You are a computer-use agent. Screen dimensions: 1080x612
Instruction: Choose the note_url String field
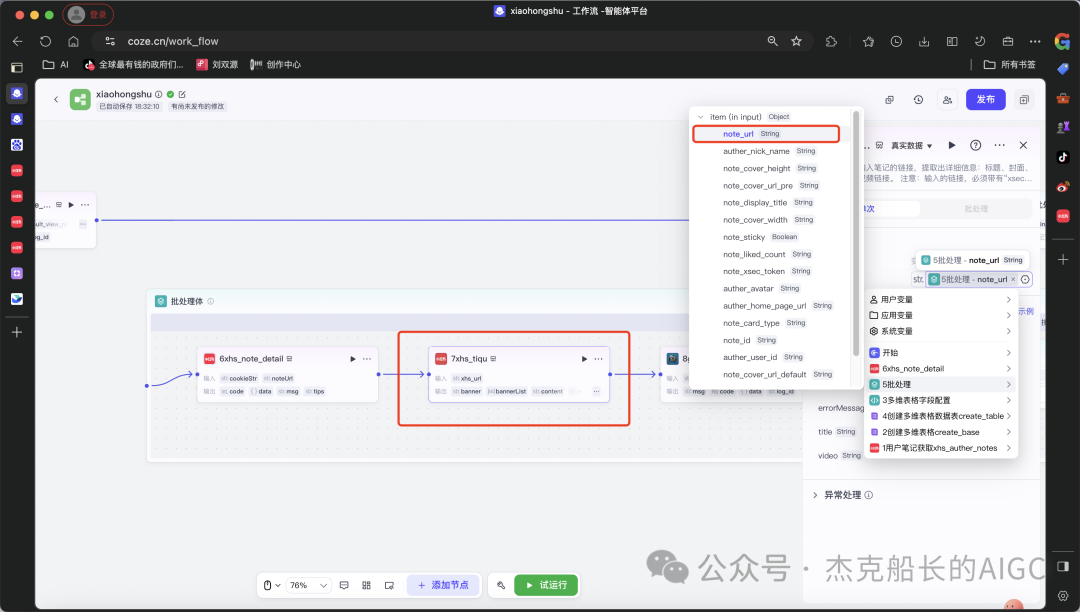tap(766, 134)
